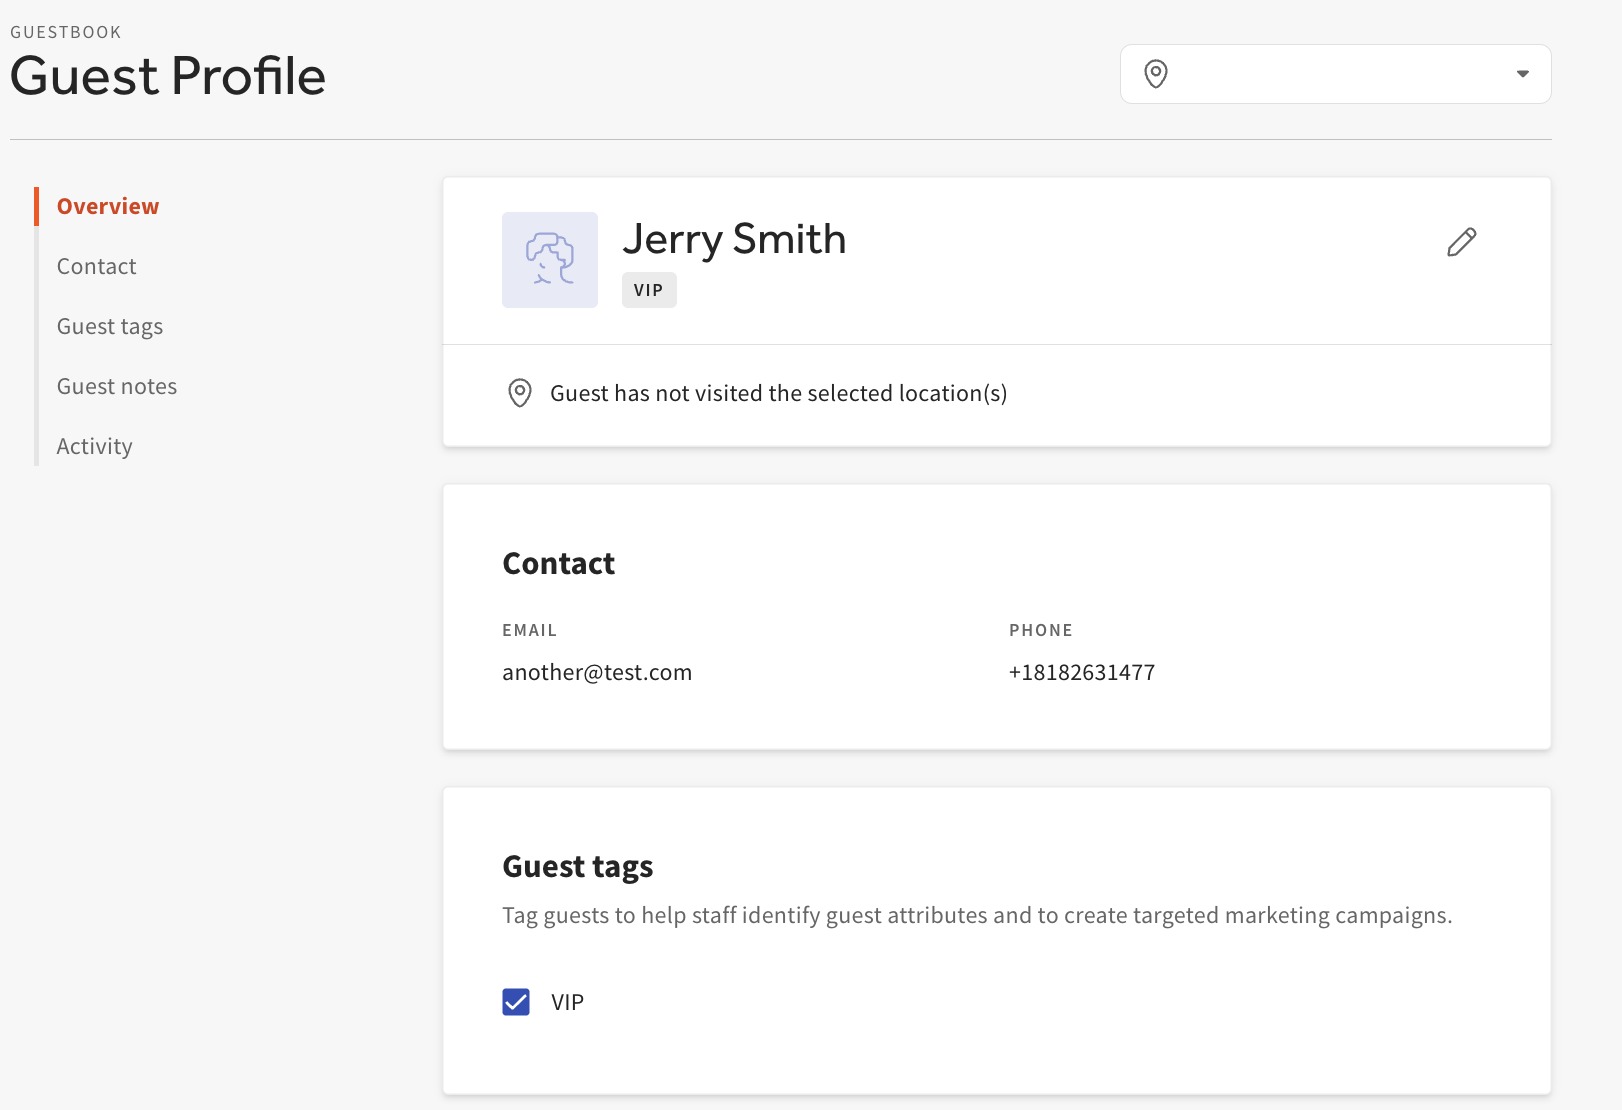
Task: Click the Overview sidebar entry
Action: click(107, 206)
